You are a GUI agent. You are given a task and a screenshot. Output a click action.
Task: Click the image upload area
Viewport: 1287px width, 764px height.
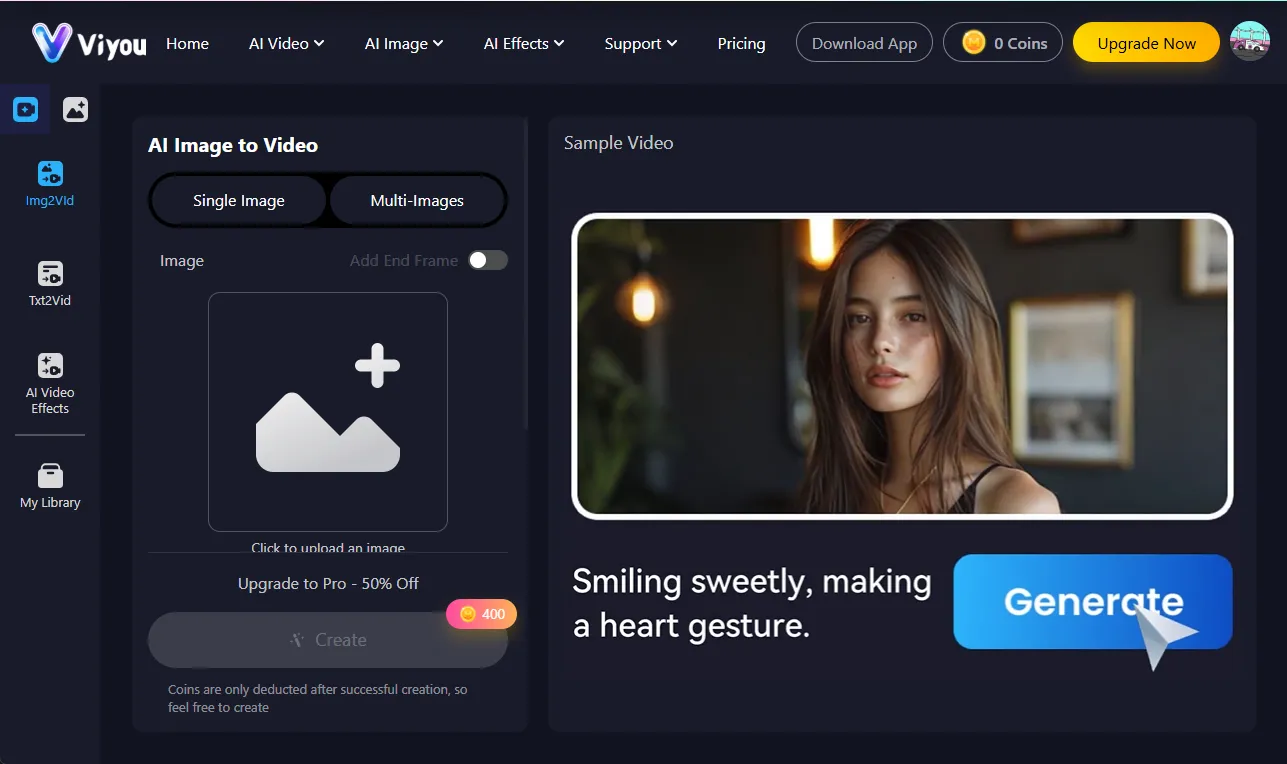tap(327, 411)
